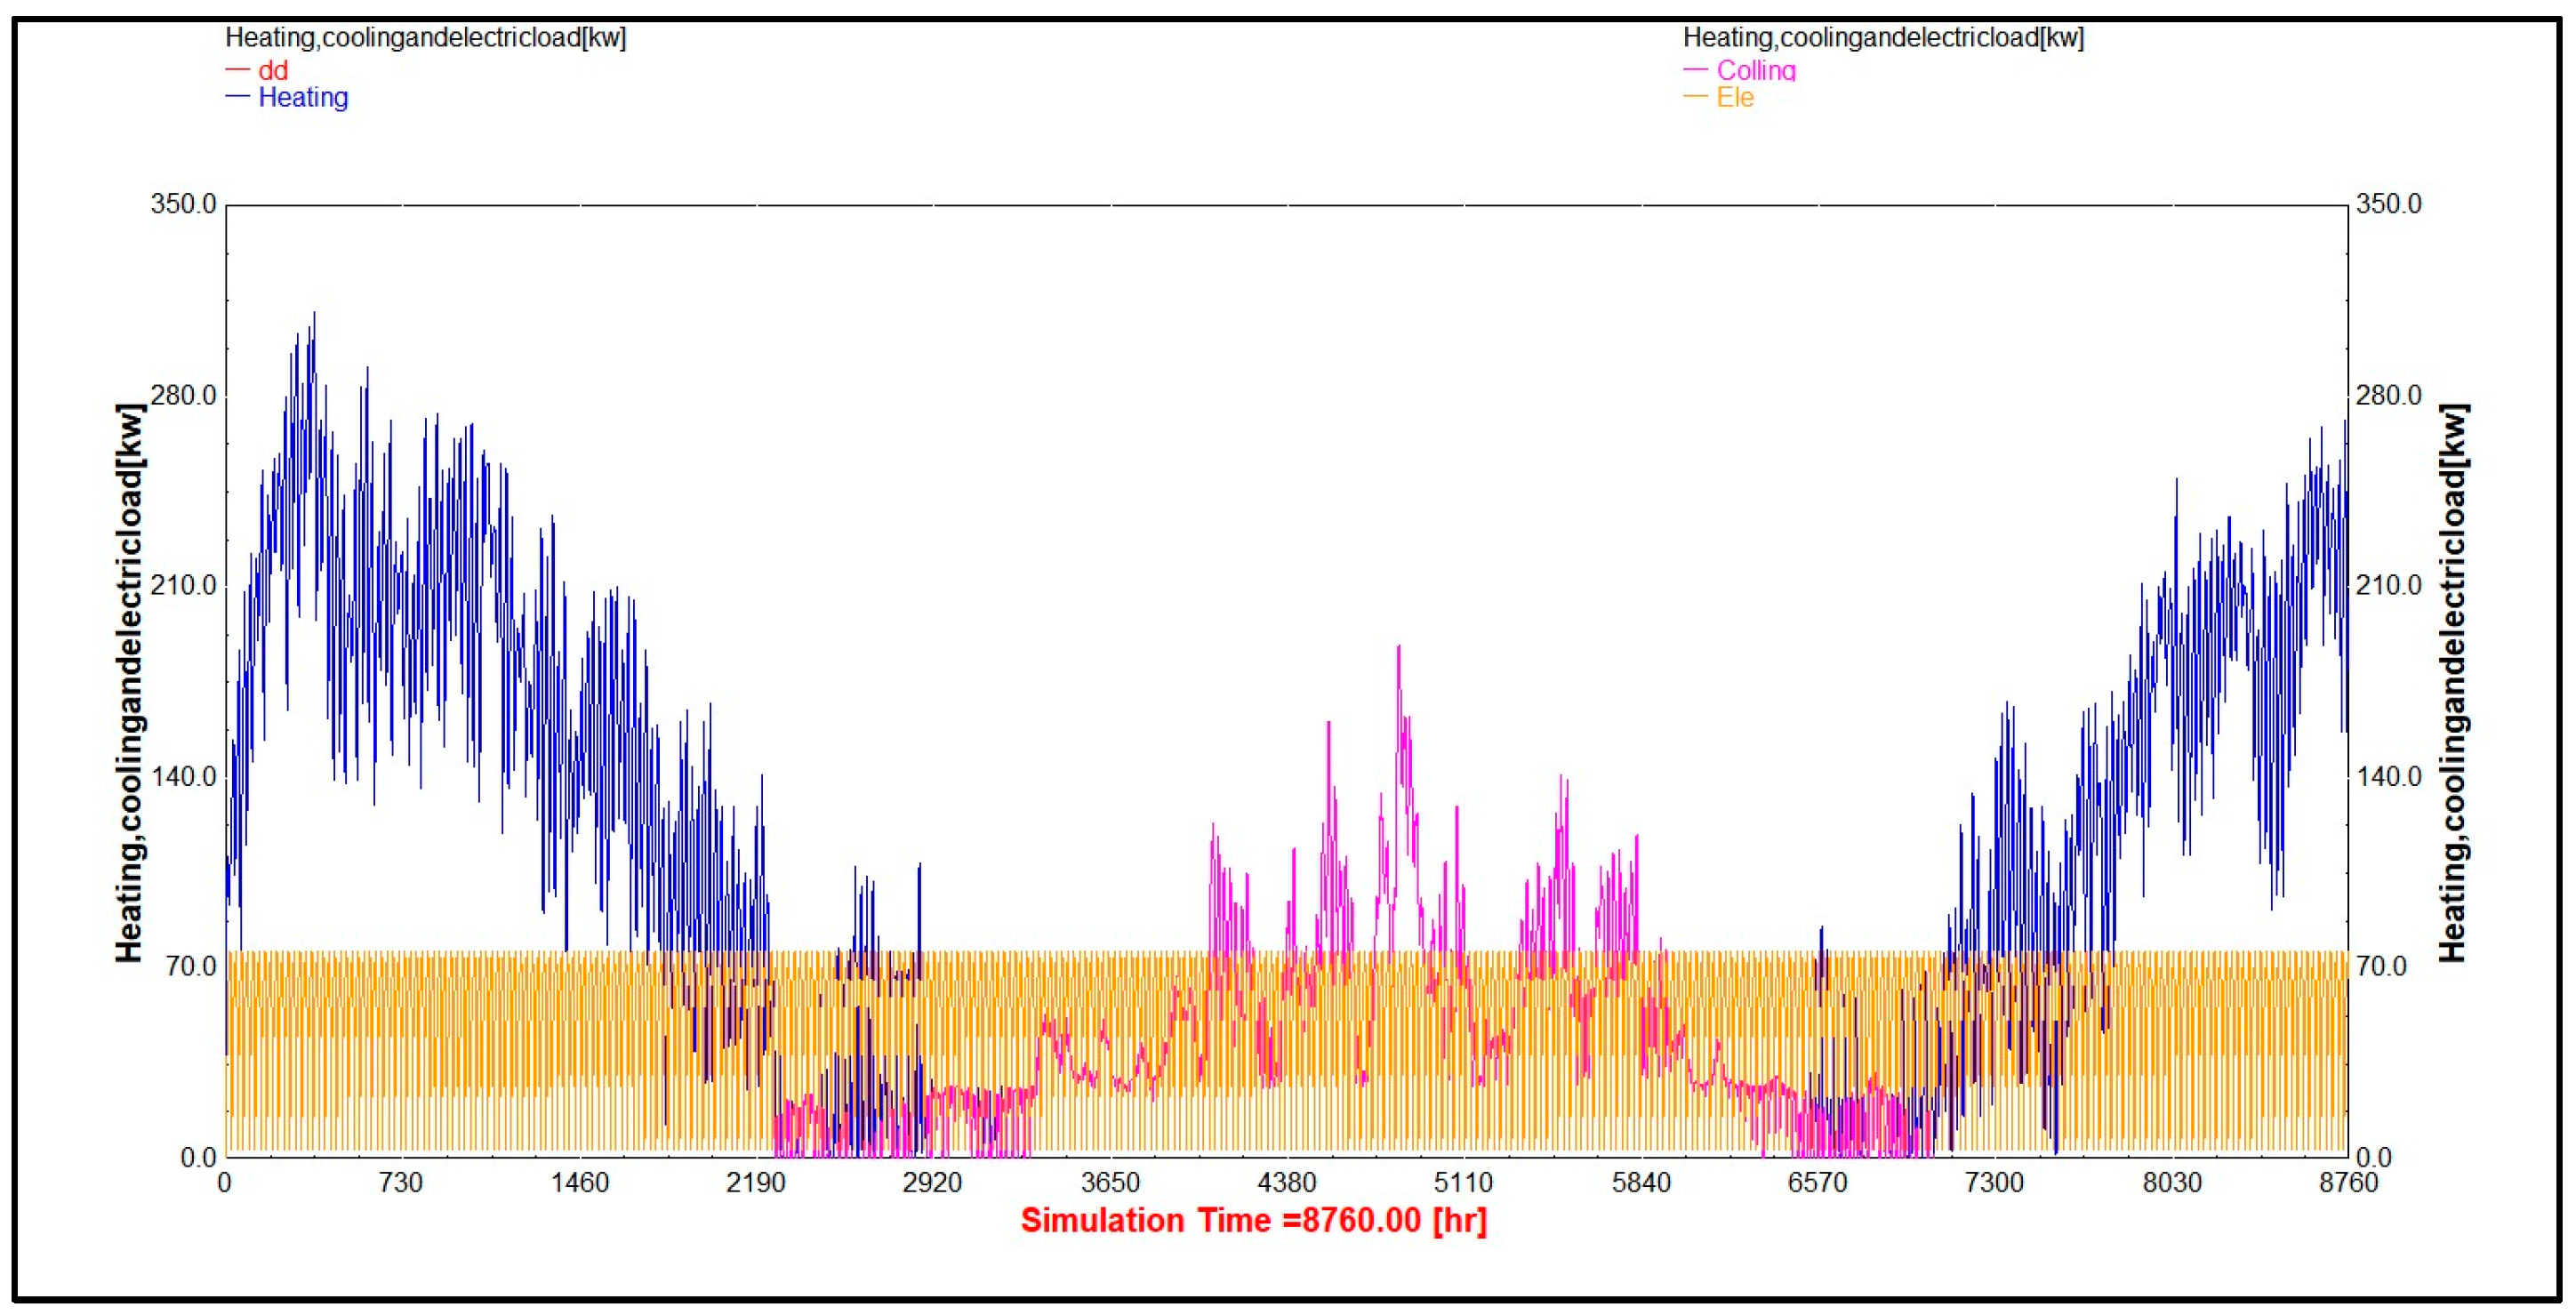Click 350.0 on the right axis
Screen dimensions: 2576x1315
point(2389,204)
